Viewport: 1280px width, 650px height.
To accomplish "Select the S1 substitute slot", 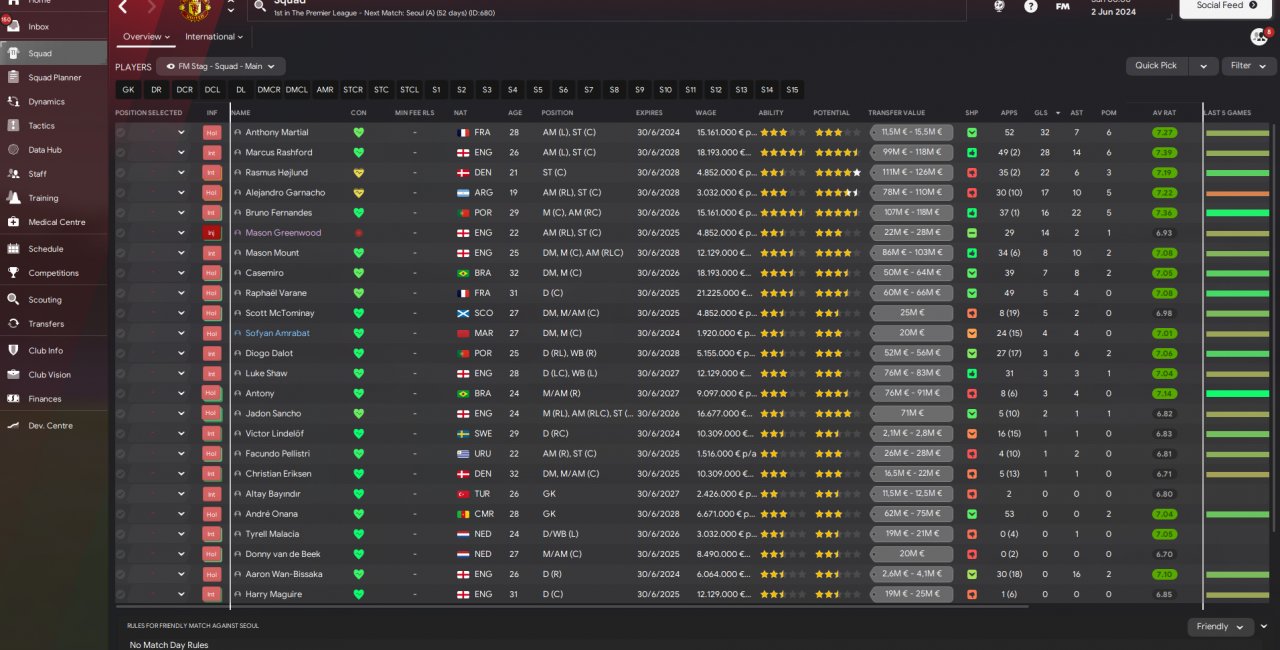I will coord(436,90).
